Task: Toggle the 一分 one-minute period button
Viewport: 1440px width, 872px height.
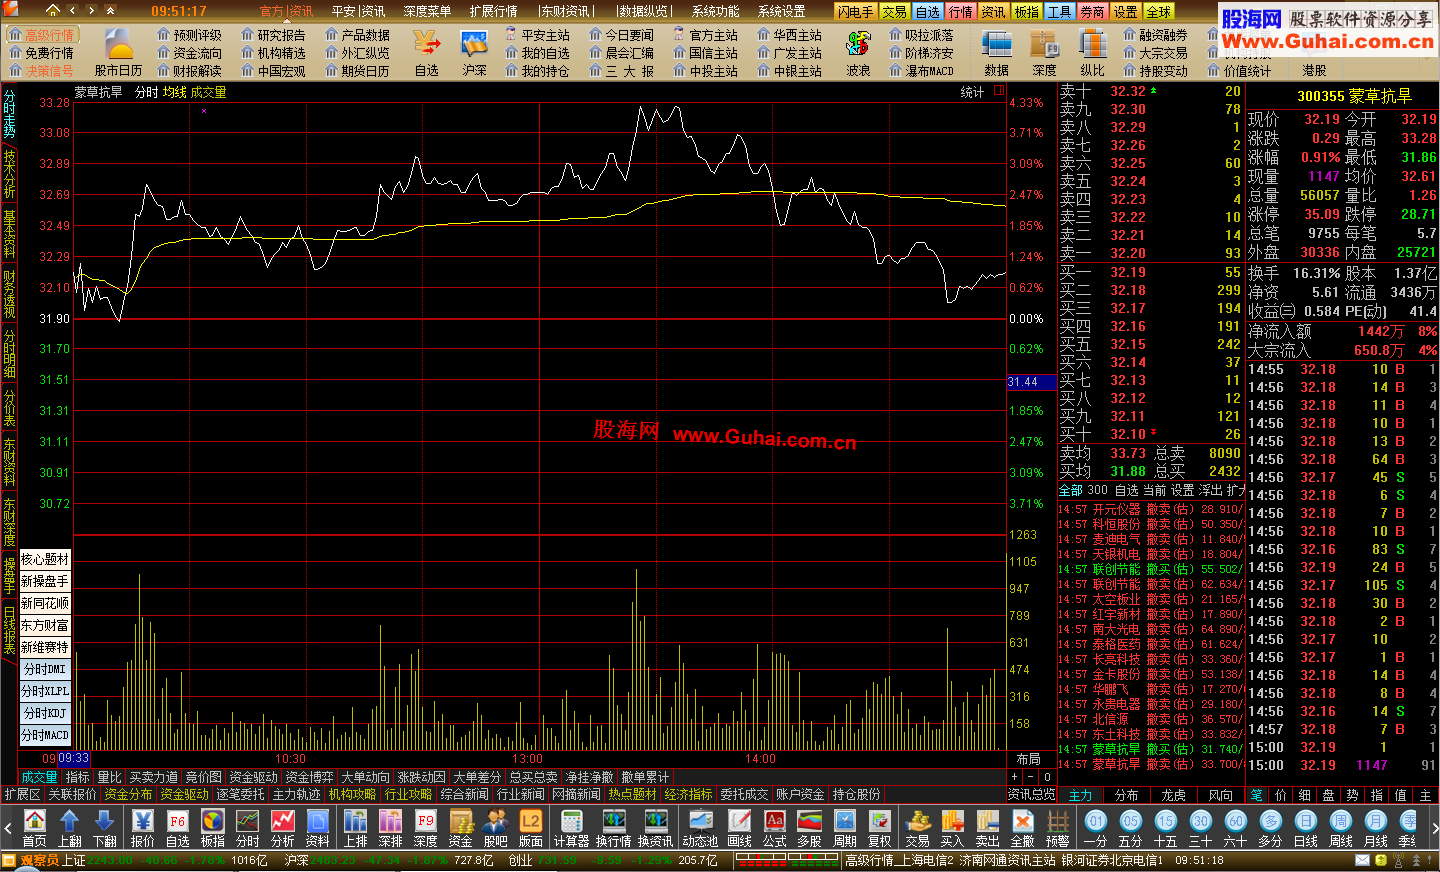Action: [1096, 829]
